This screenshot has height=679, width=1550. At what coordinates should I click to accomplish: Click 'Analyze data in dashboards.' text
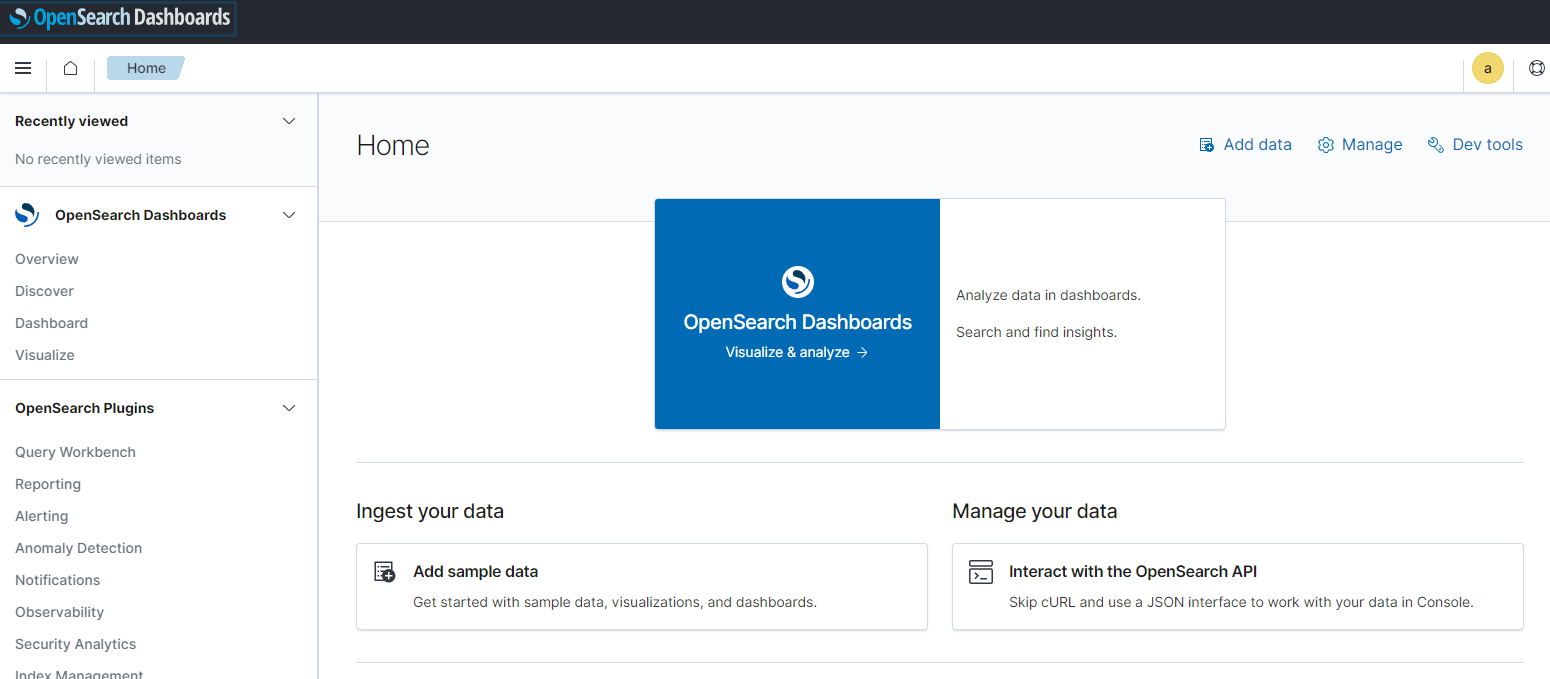[x=1048, y=295]
